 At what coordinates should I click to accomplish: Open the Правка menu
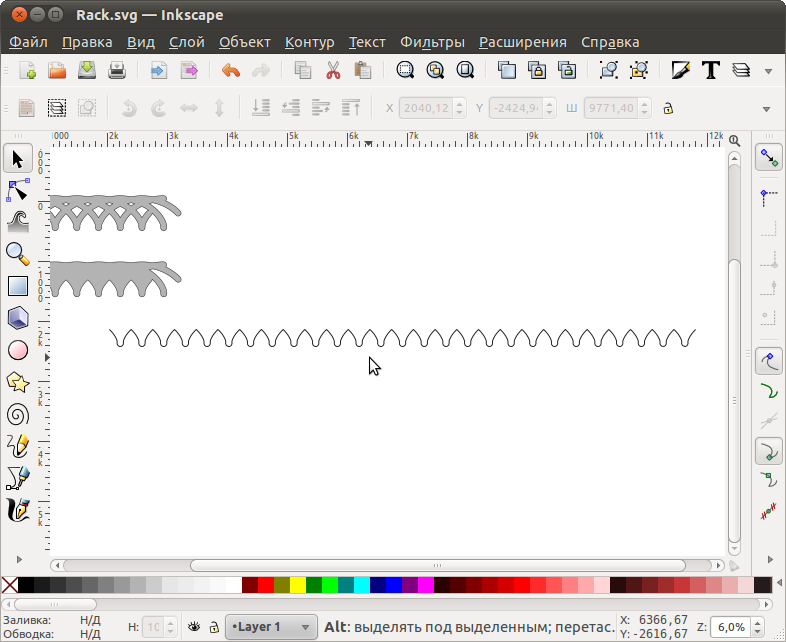click(87, 42)
